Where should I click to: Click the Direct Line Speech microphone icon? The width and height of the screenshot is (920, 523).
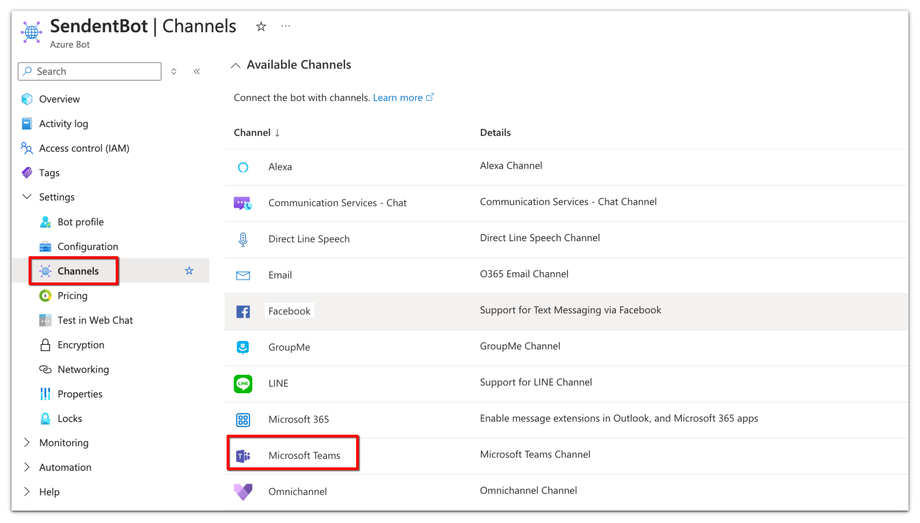click(x=243, y=240)
